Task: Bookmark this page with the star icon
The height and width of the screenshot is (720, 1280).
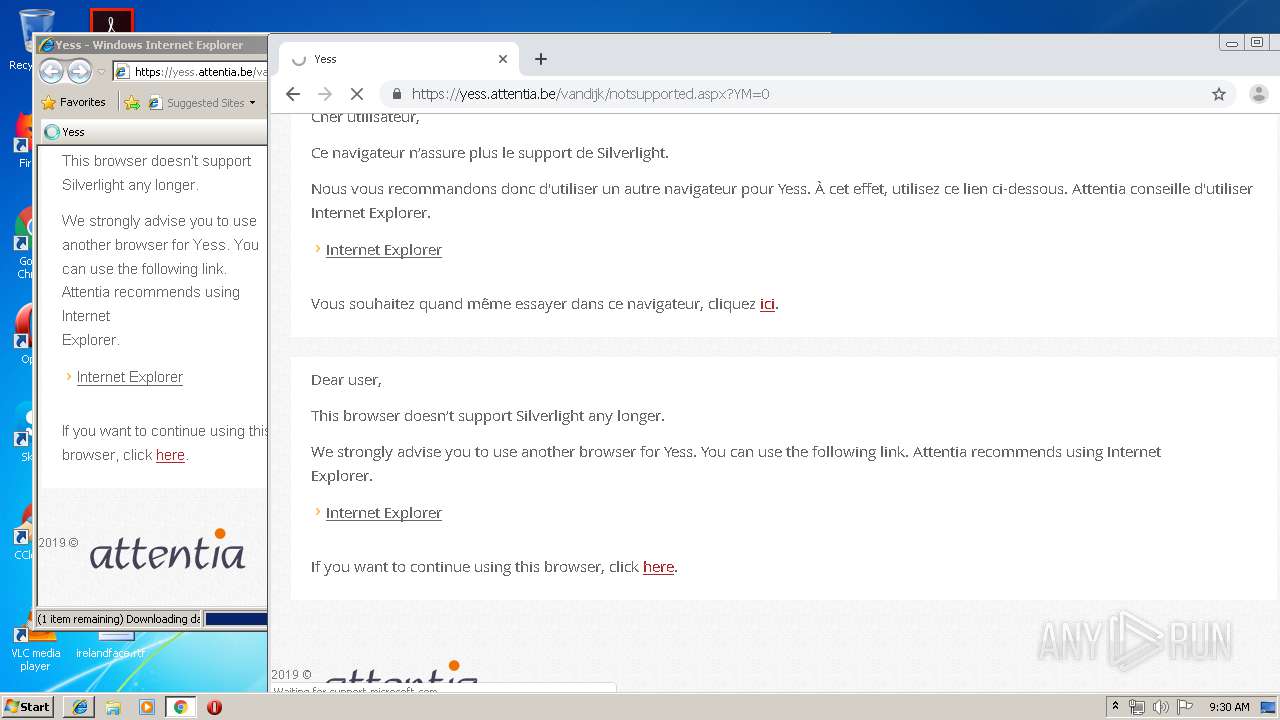Action: click(x=1219, y=94)
